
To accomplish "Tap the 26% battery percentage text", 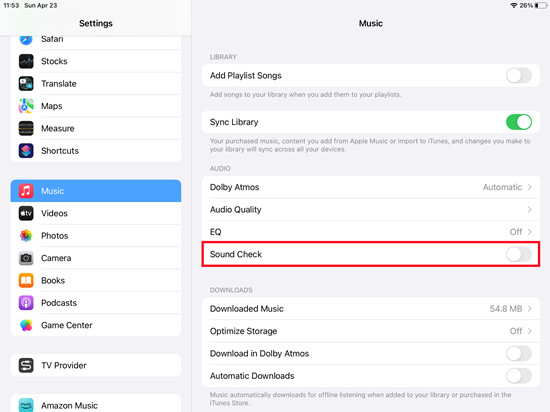I will 526,5.
